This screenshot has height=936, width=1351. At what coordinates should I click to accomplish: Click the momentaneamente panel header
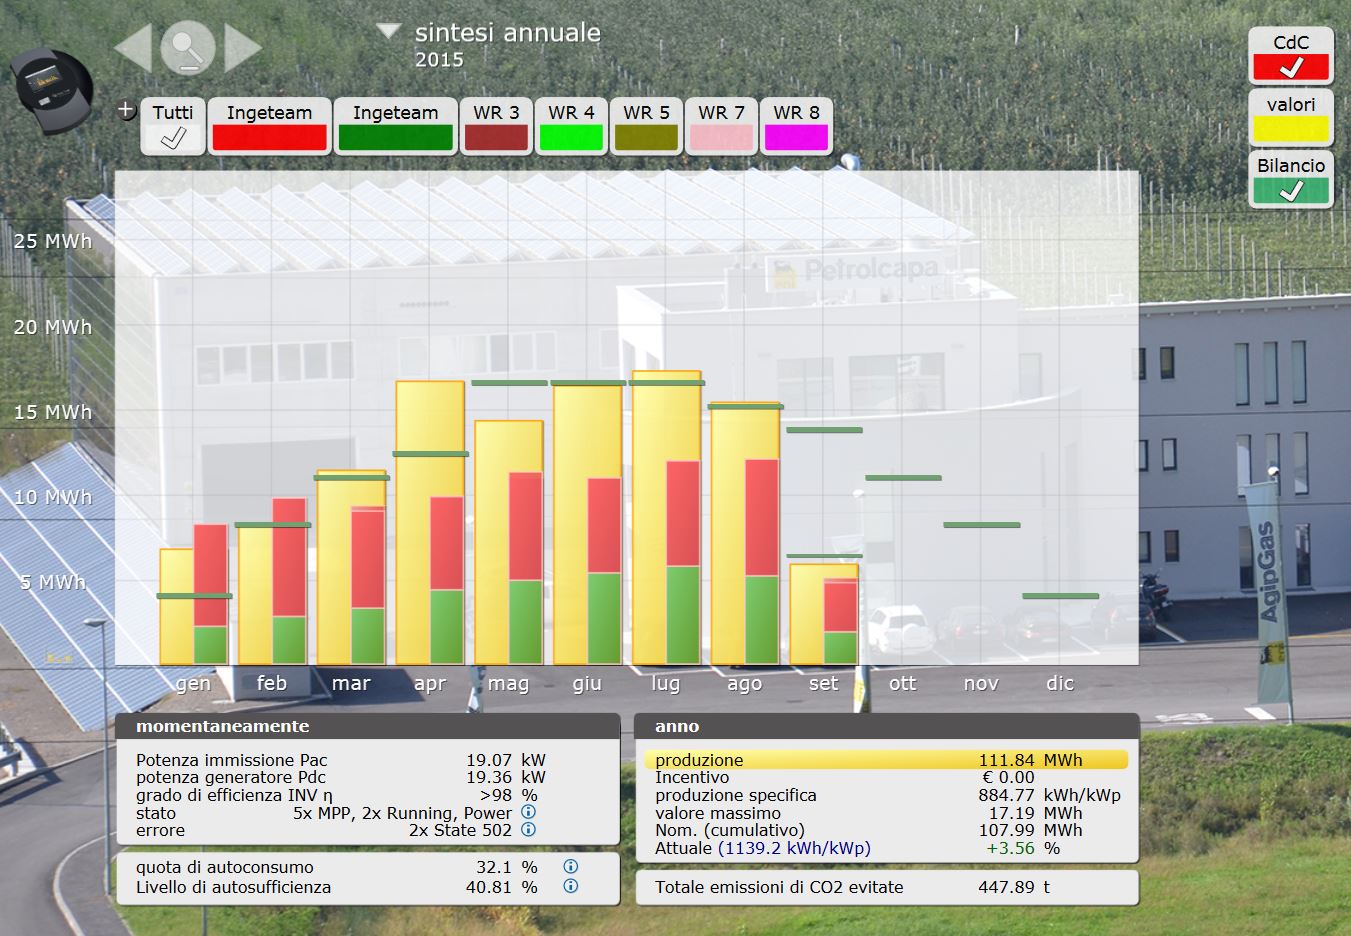[x=368, y=726]
